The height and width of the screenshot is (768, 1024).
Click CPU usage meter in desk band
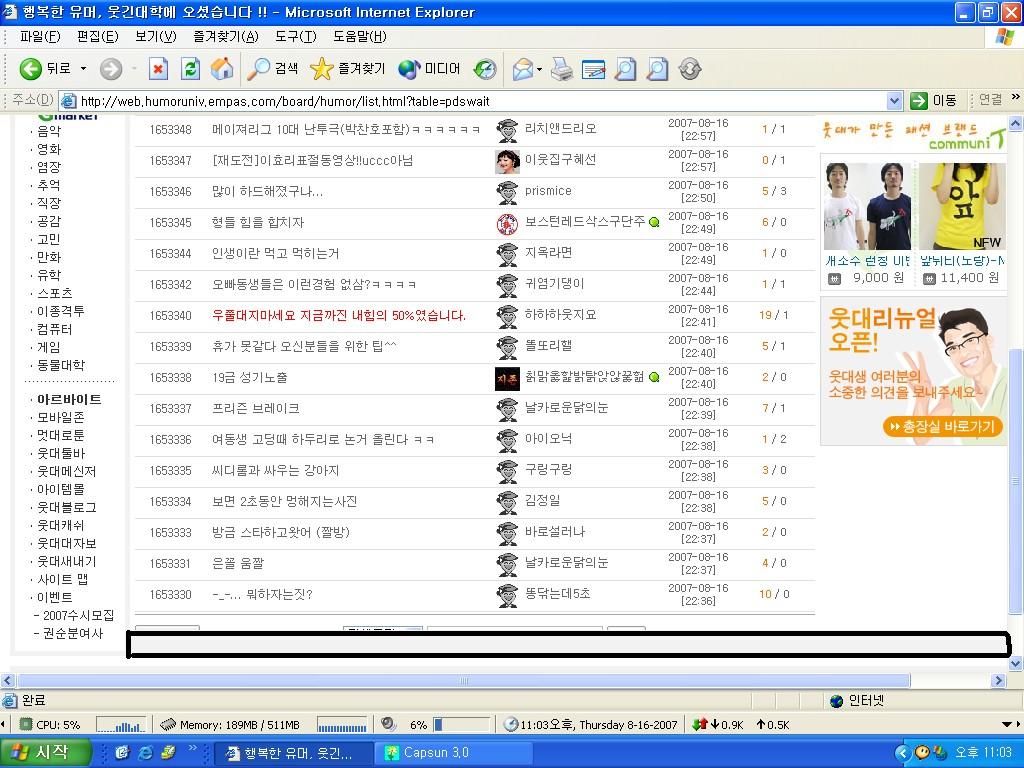tap(82, 725)
